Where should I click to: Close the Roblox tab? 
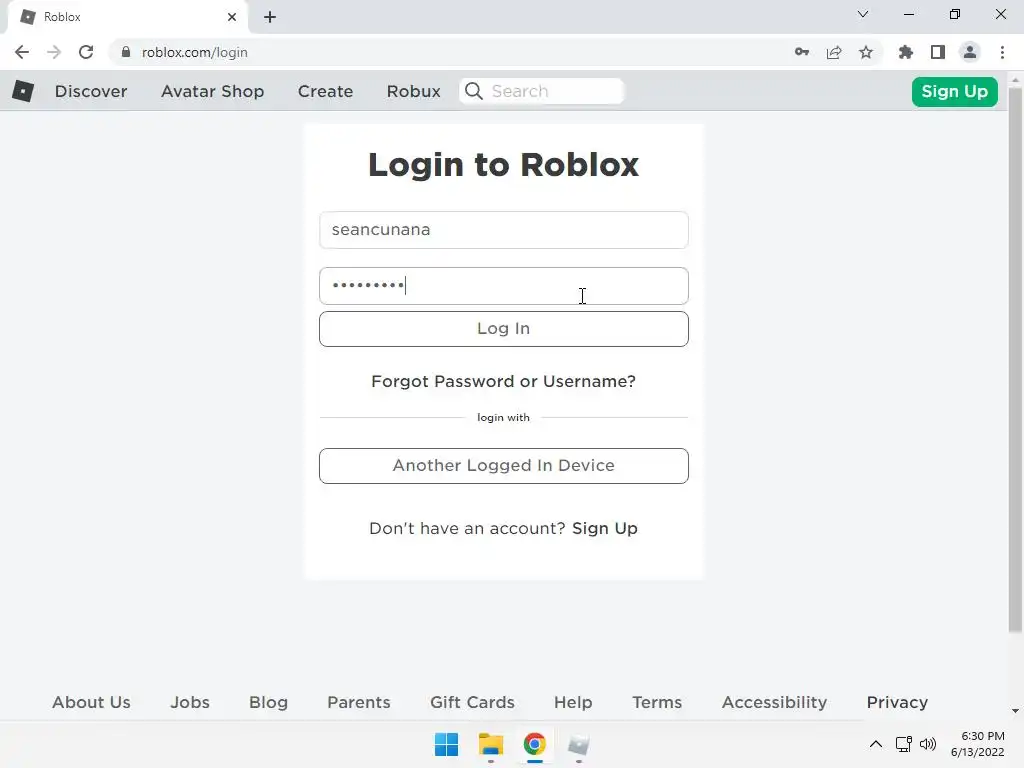[x=232, y=17]
